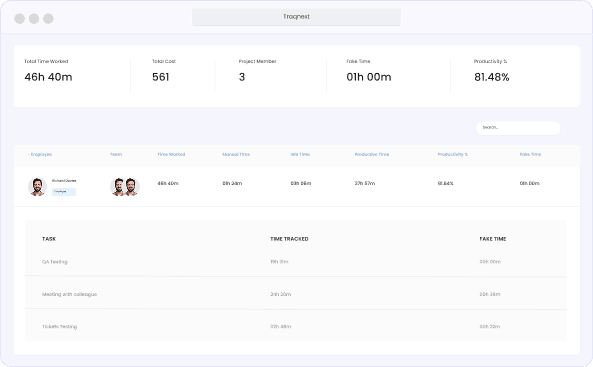593x367 pixels.
Task: Click the employee's profile avatar
Action: [37, 187]
